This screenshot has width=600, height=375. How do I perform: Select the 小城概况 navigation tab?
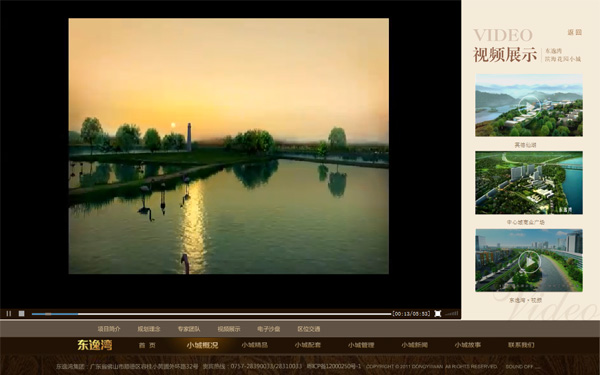tap(202, 346)
